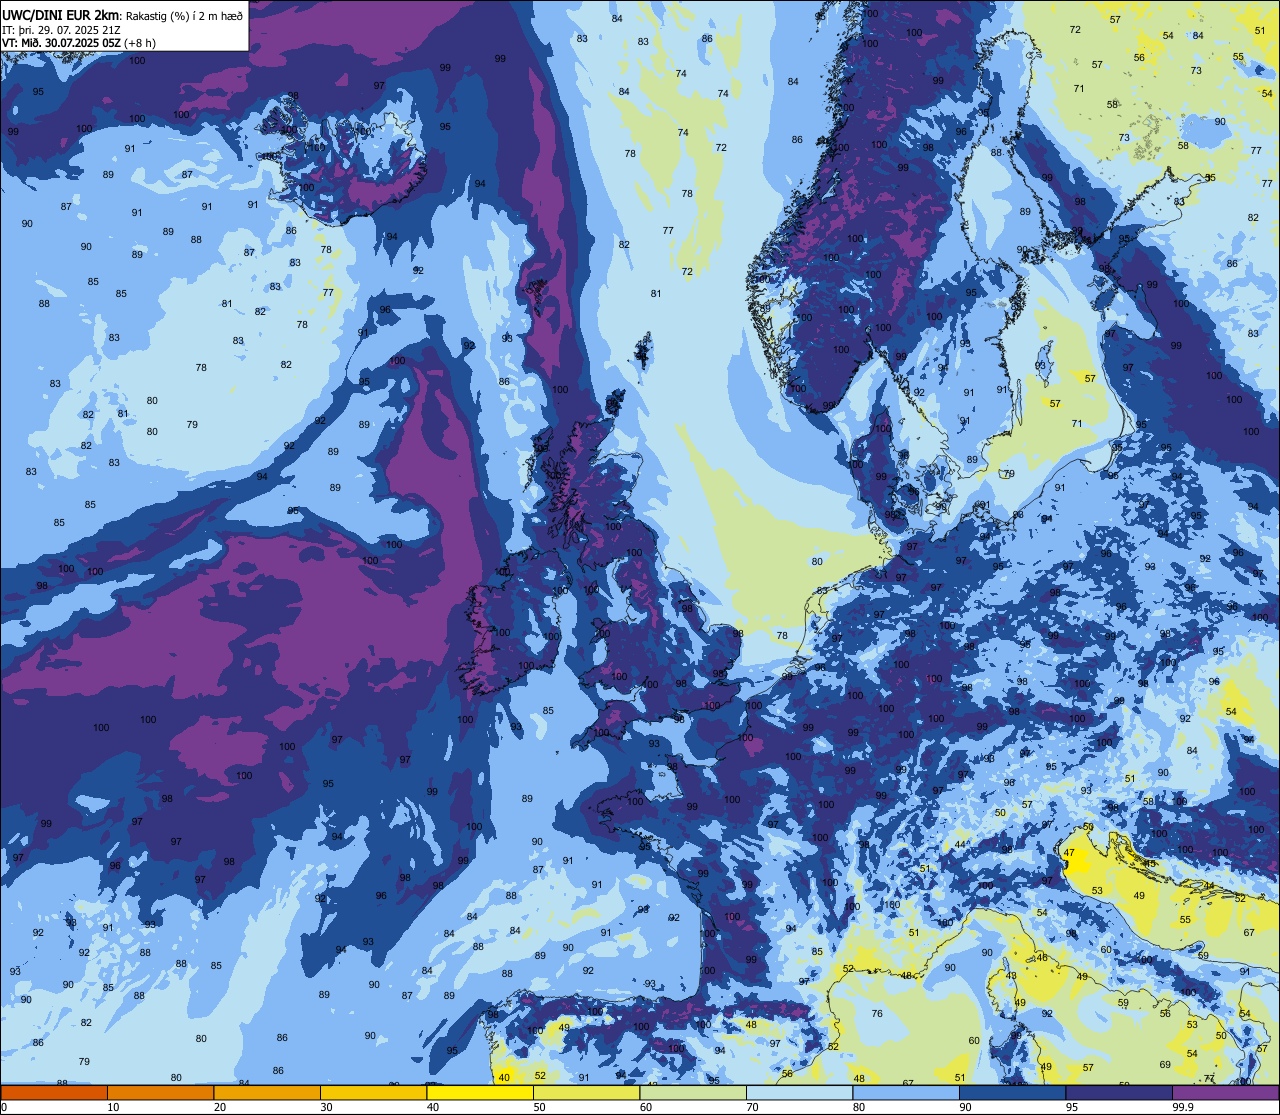Select the 50–60 pale yellow legend swatch
Screen dimensions: 1280x1115
(586, 1092)
